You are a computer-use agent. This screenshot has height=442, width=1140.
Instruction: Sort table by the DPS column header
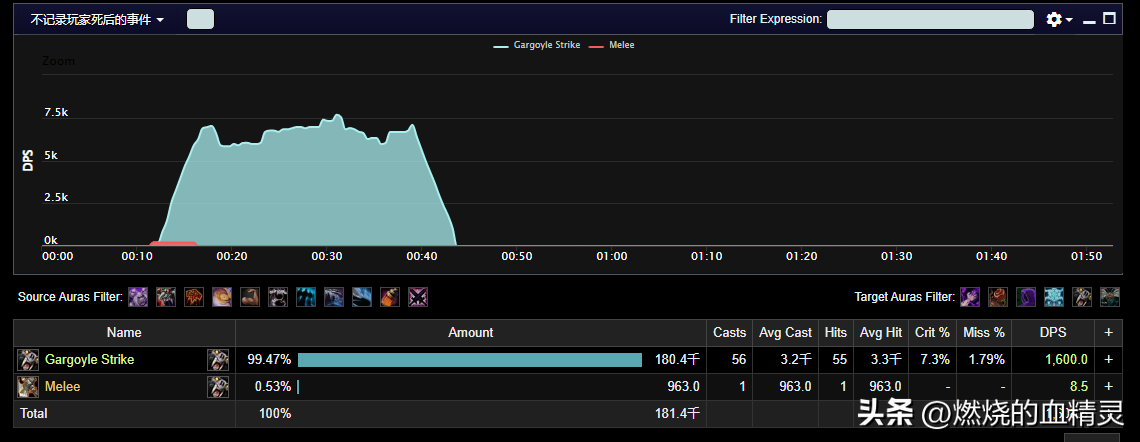click(1054, 333)
